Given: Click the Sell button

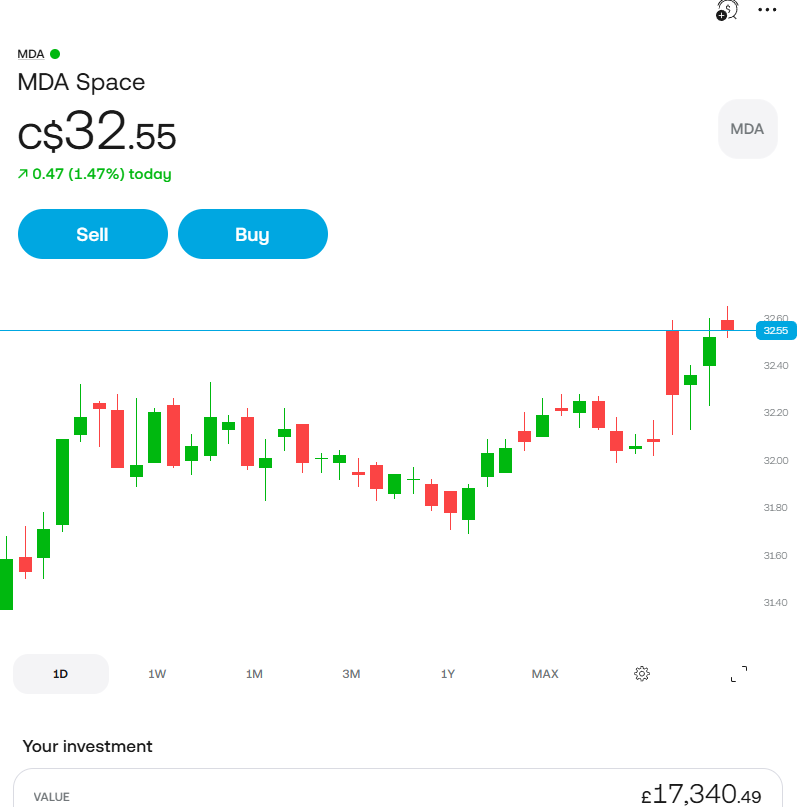Looking at the screenshot, I should click(x=93, y=234).
